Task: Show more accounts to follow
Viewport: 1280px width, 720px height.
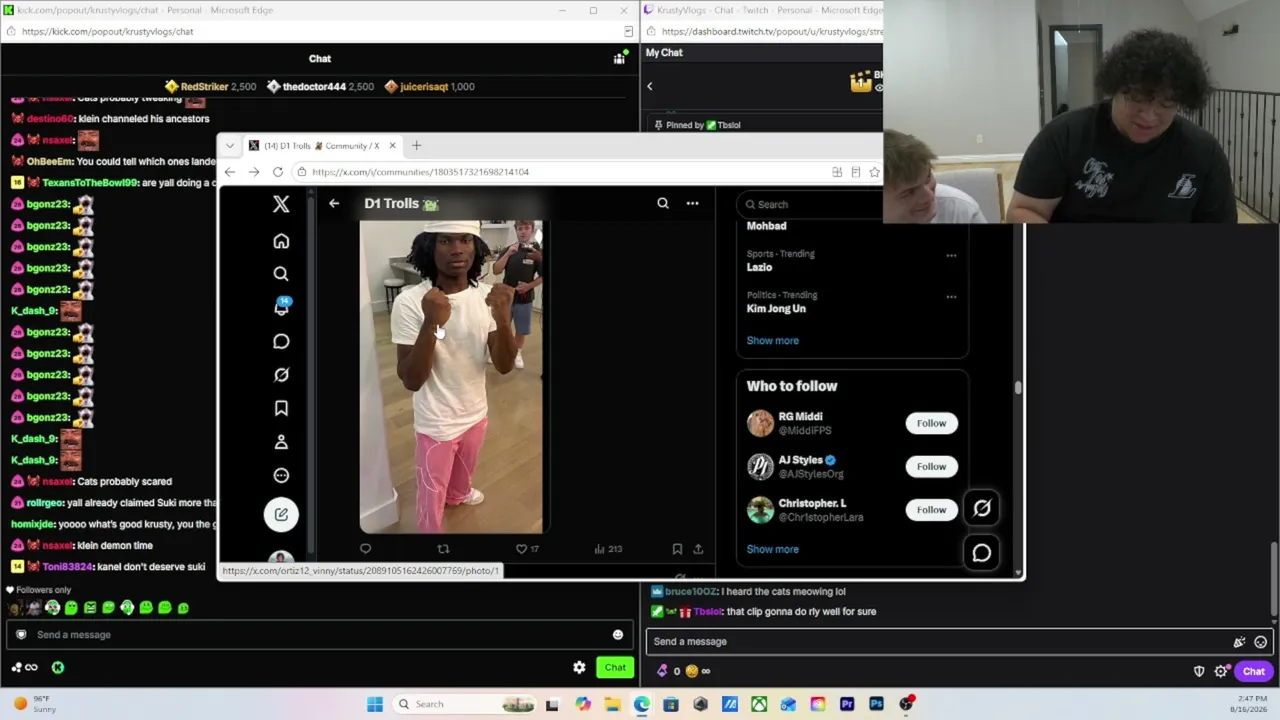Action: pyautogui.click(x=773, y=549)
